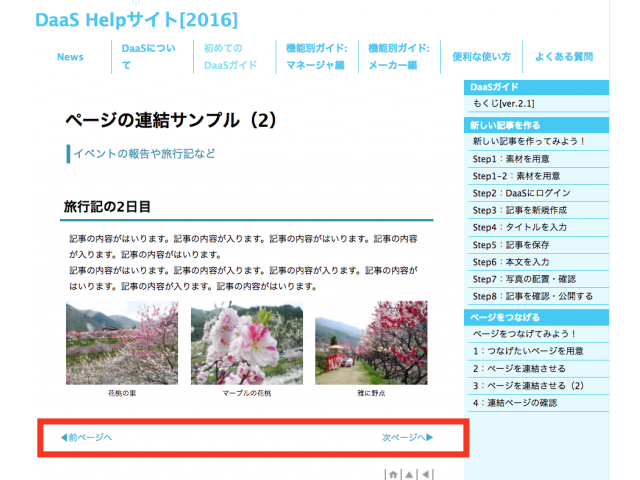The image size is (640, 480).
Task: Open the News navigation tab
Action: click(x=70, y=57)
